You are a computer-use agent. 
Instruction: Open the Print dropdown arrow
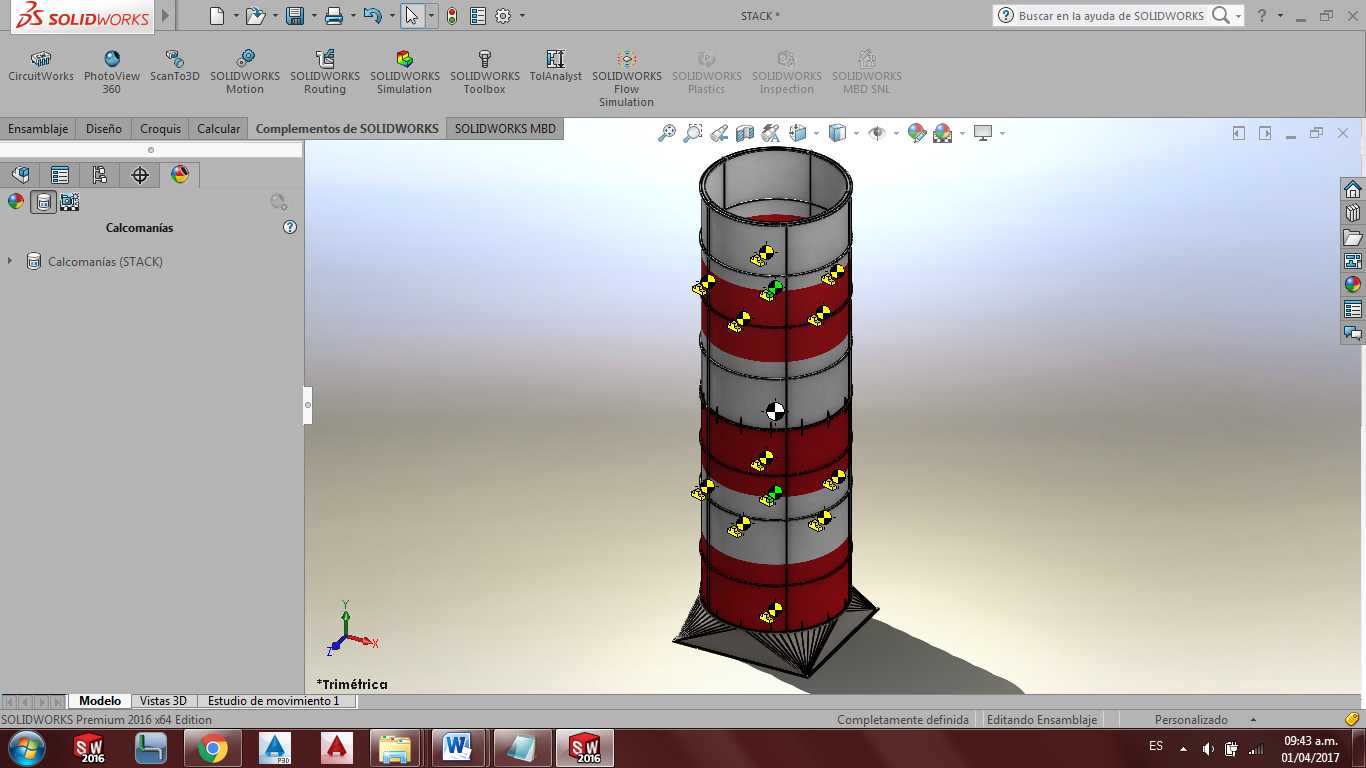pyautogui.click(x=353, y=16)
